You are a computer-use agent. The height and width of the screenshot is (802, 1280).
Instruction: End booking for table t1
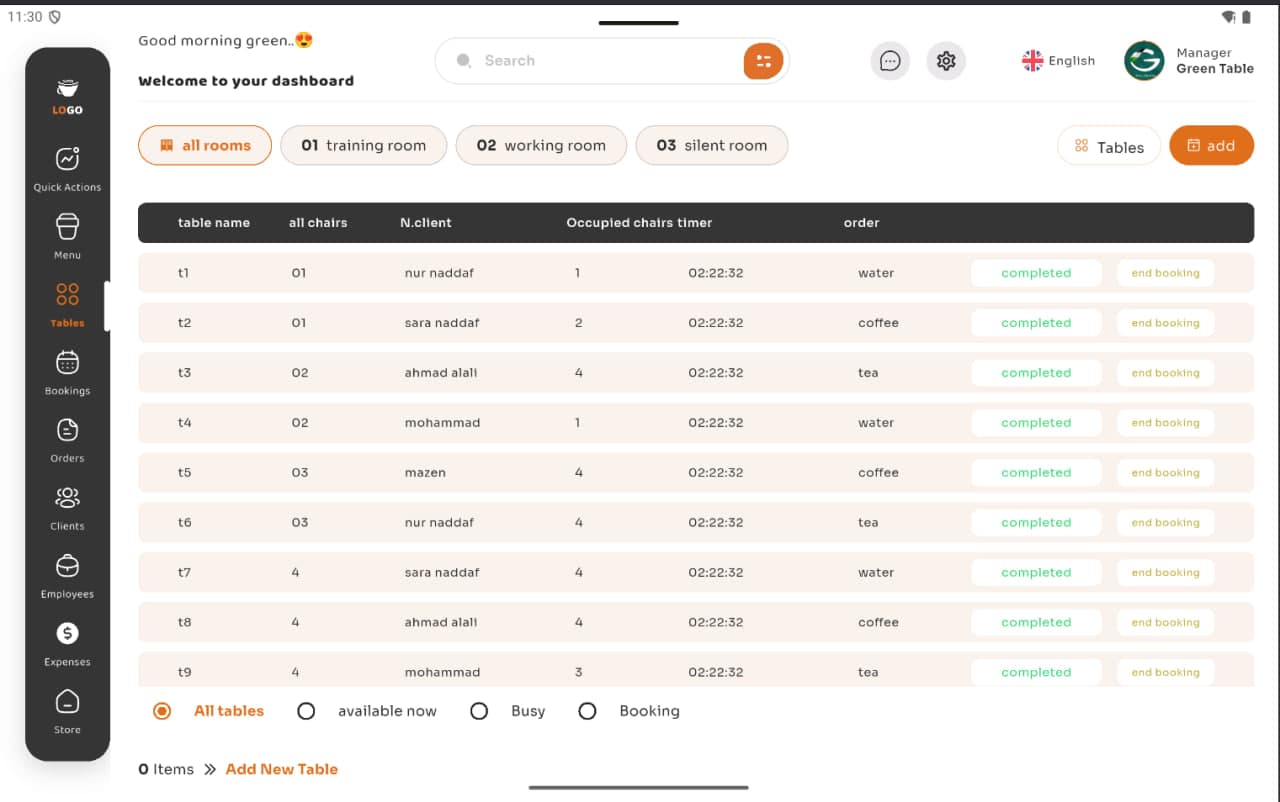pyautogui.click(x=1164, y=272)
